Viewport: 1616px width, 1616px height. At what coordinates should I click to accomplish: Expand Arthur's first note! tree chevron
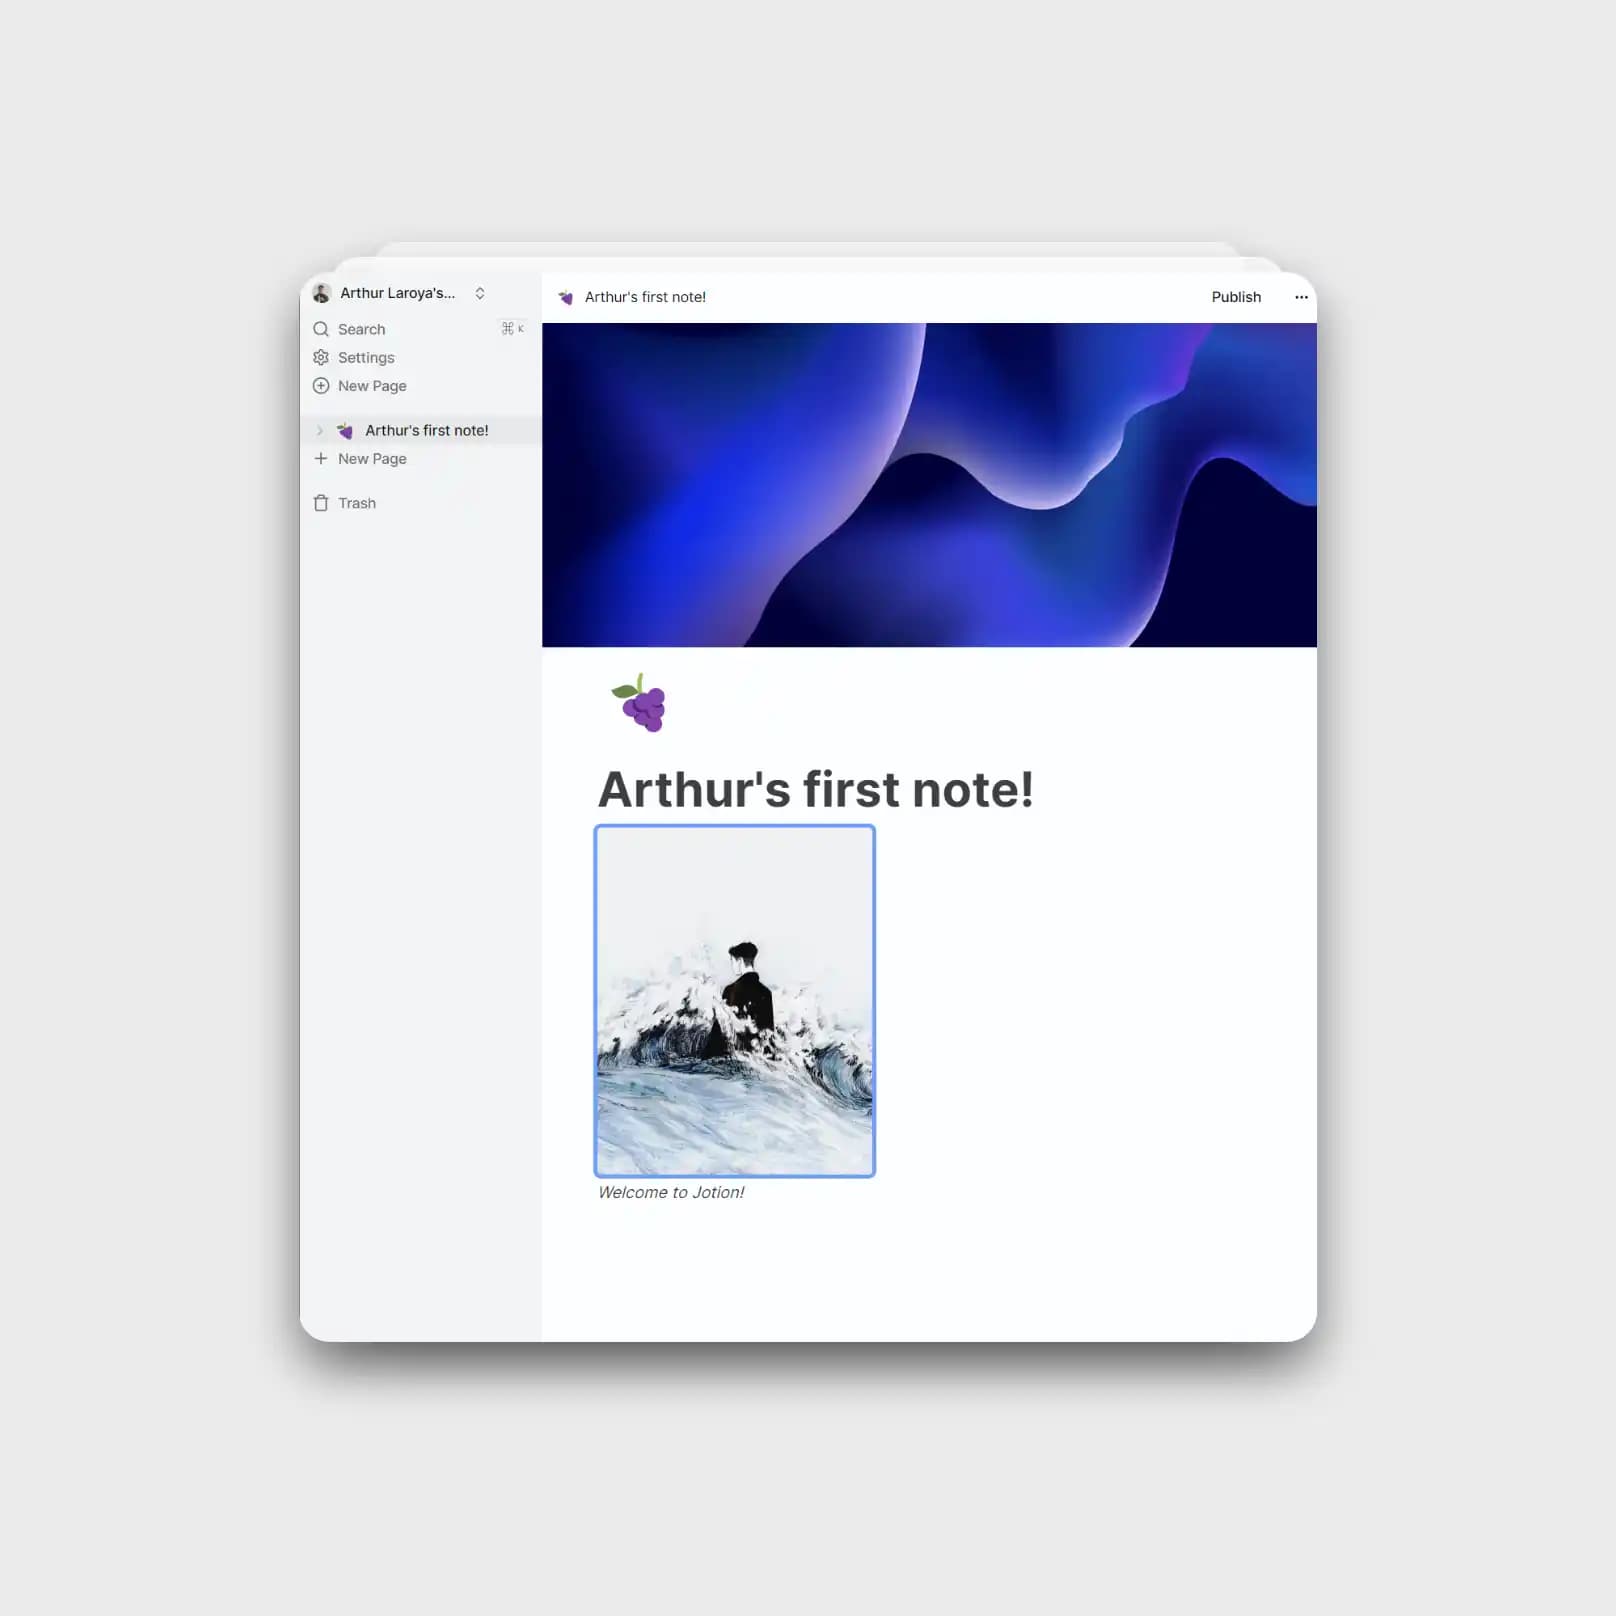click(x=320, y=430)
